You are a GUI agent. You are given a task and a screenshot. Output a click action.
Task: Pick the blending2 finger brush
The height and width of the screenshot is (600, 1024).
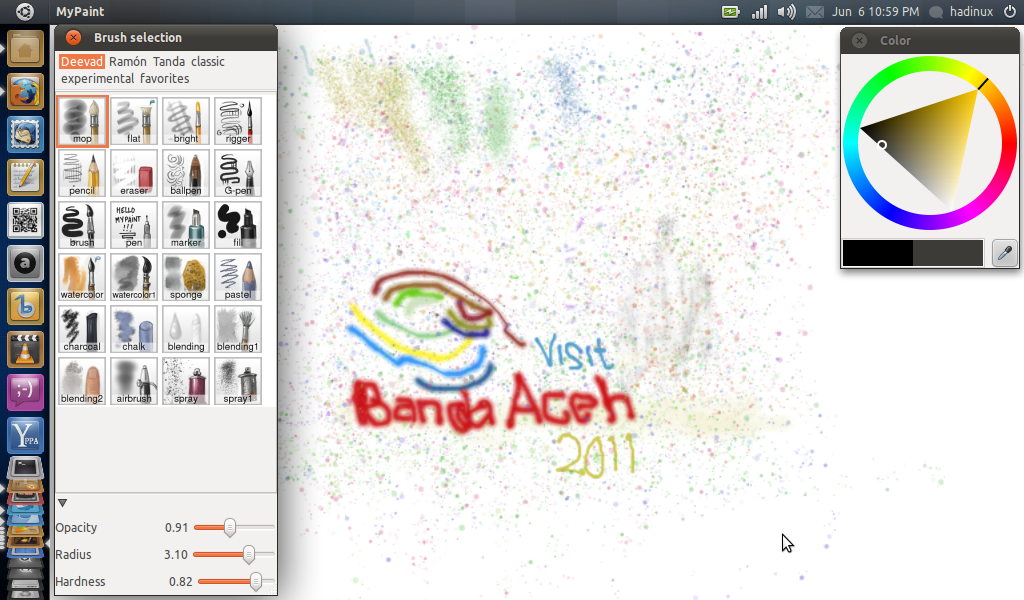(82, 381)
